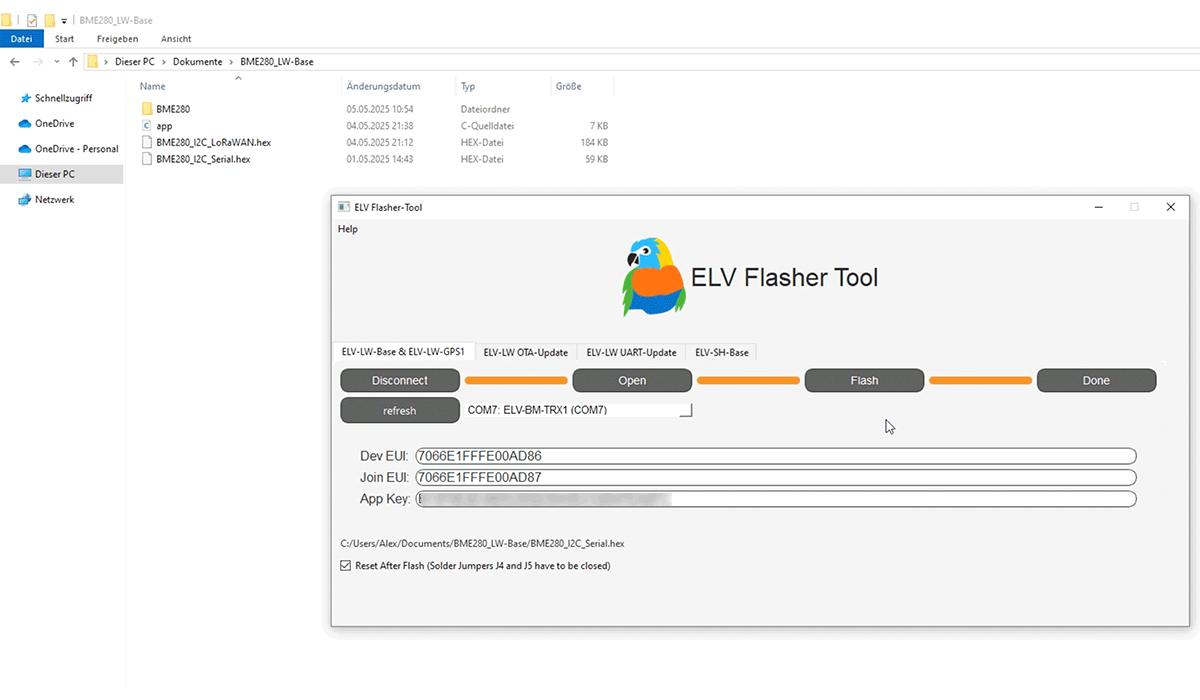The height and width of the screenshot is (700, 1200).
Task: Go up one folder level in Explorer
Action: click(73, 62)
